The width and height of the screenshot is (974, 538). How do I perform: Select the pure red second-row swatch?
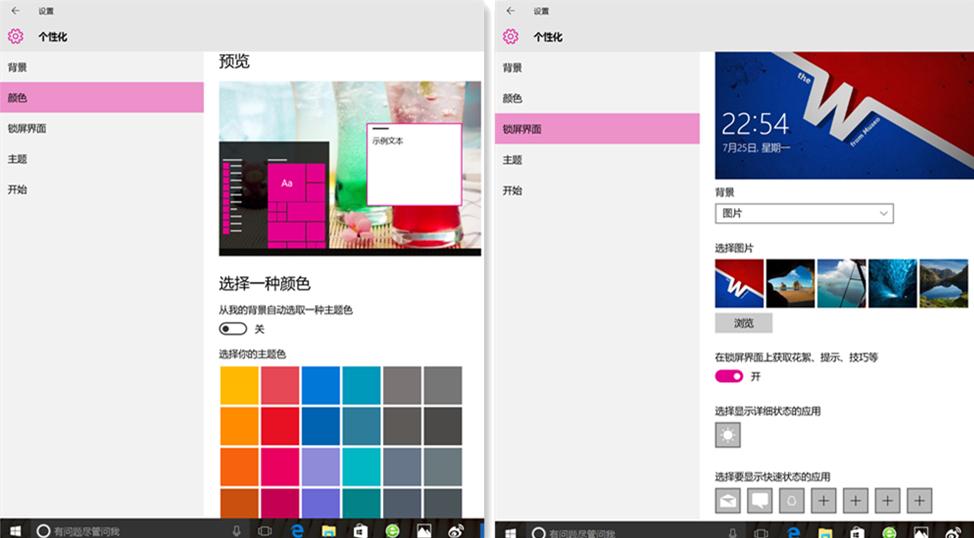tap(280, 426)
